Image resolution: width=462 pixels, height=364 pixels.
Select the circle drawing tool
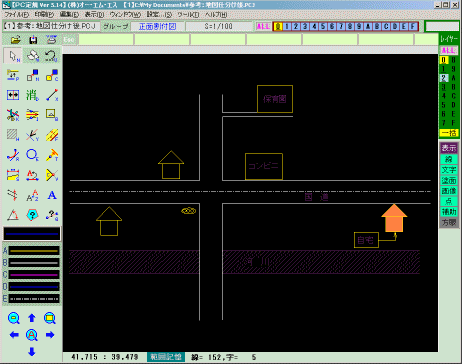coord(32,155)
